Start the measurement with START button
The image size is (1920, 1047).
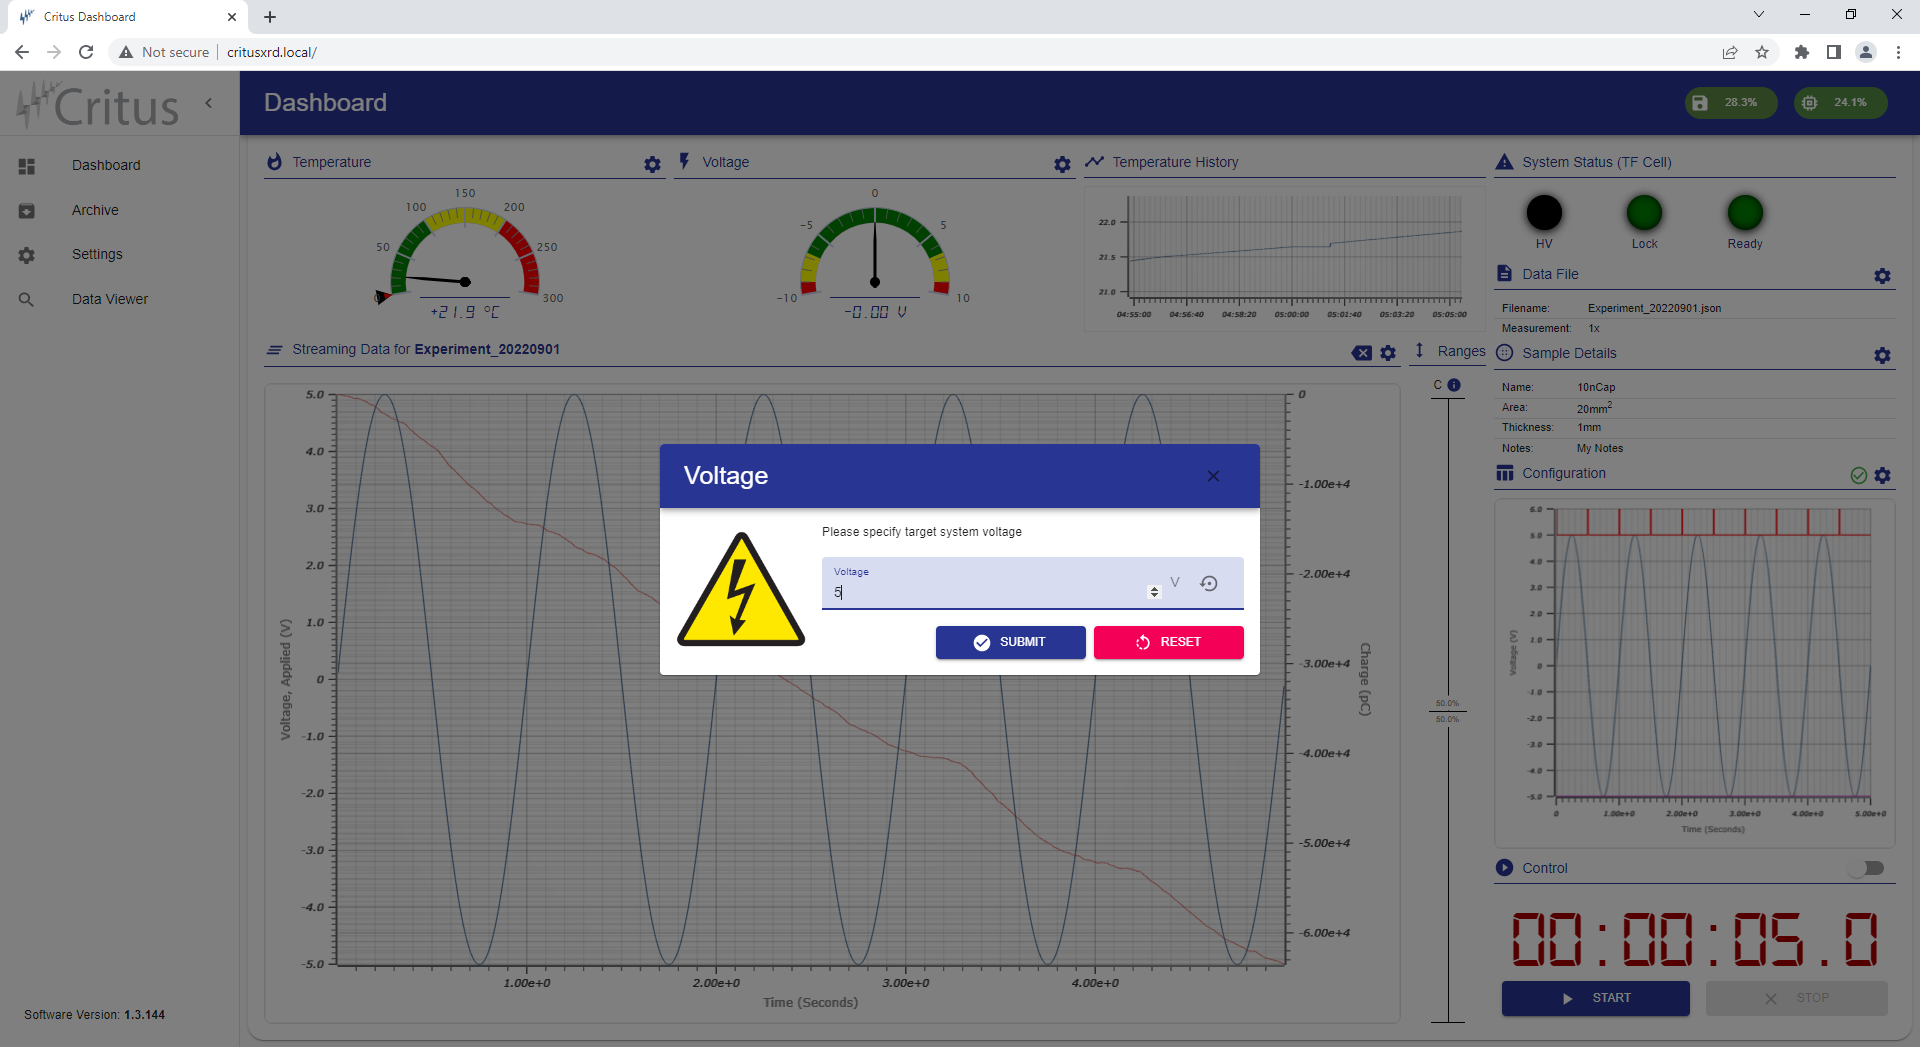point(1595,998)
